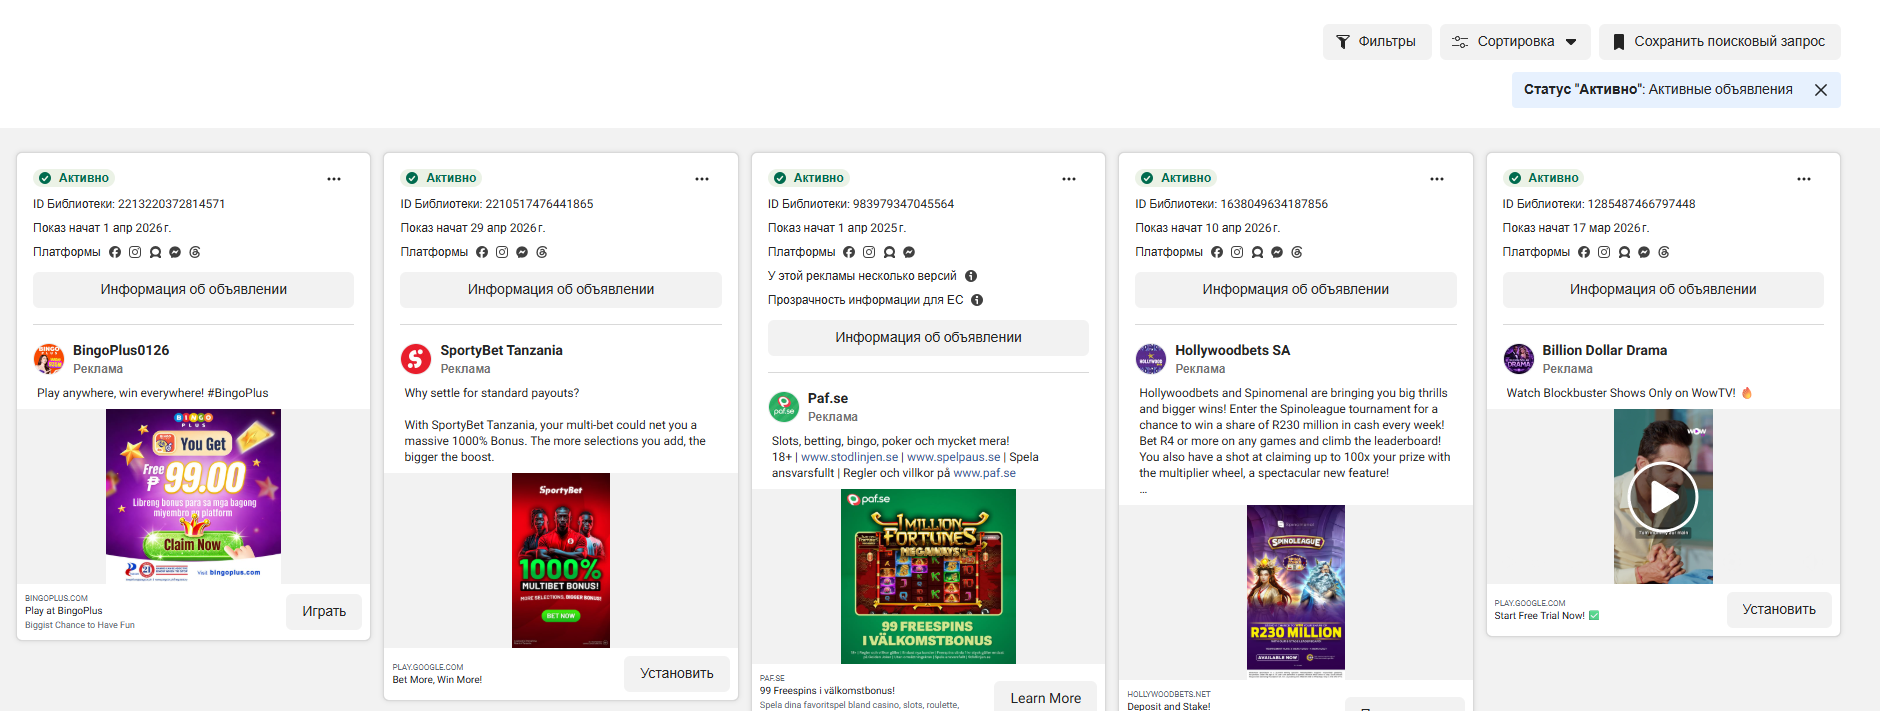Click Threads icon on Billion Dollar Drama ad
Screen dimensions: 1880x711
[x=1664, y=252]
